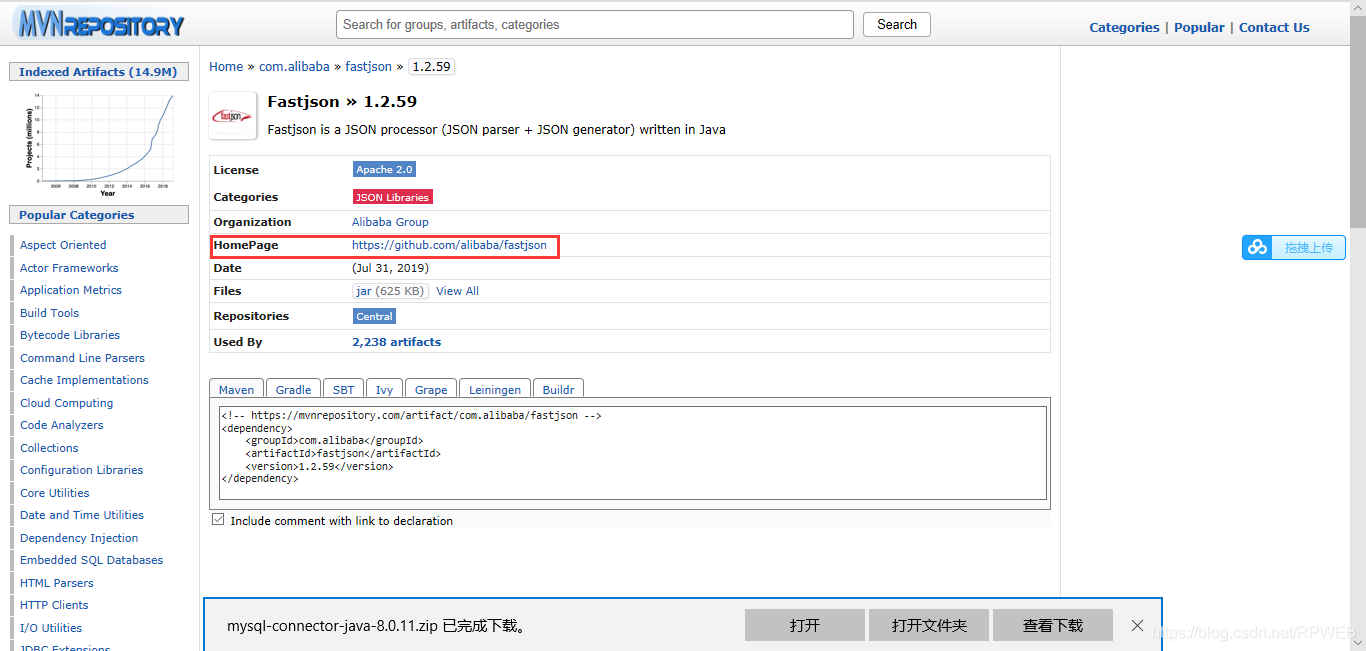Click the Fastjson logo image
This screenshot has height=651, width=1366.
coord(232,116)
